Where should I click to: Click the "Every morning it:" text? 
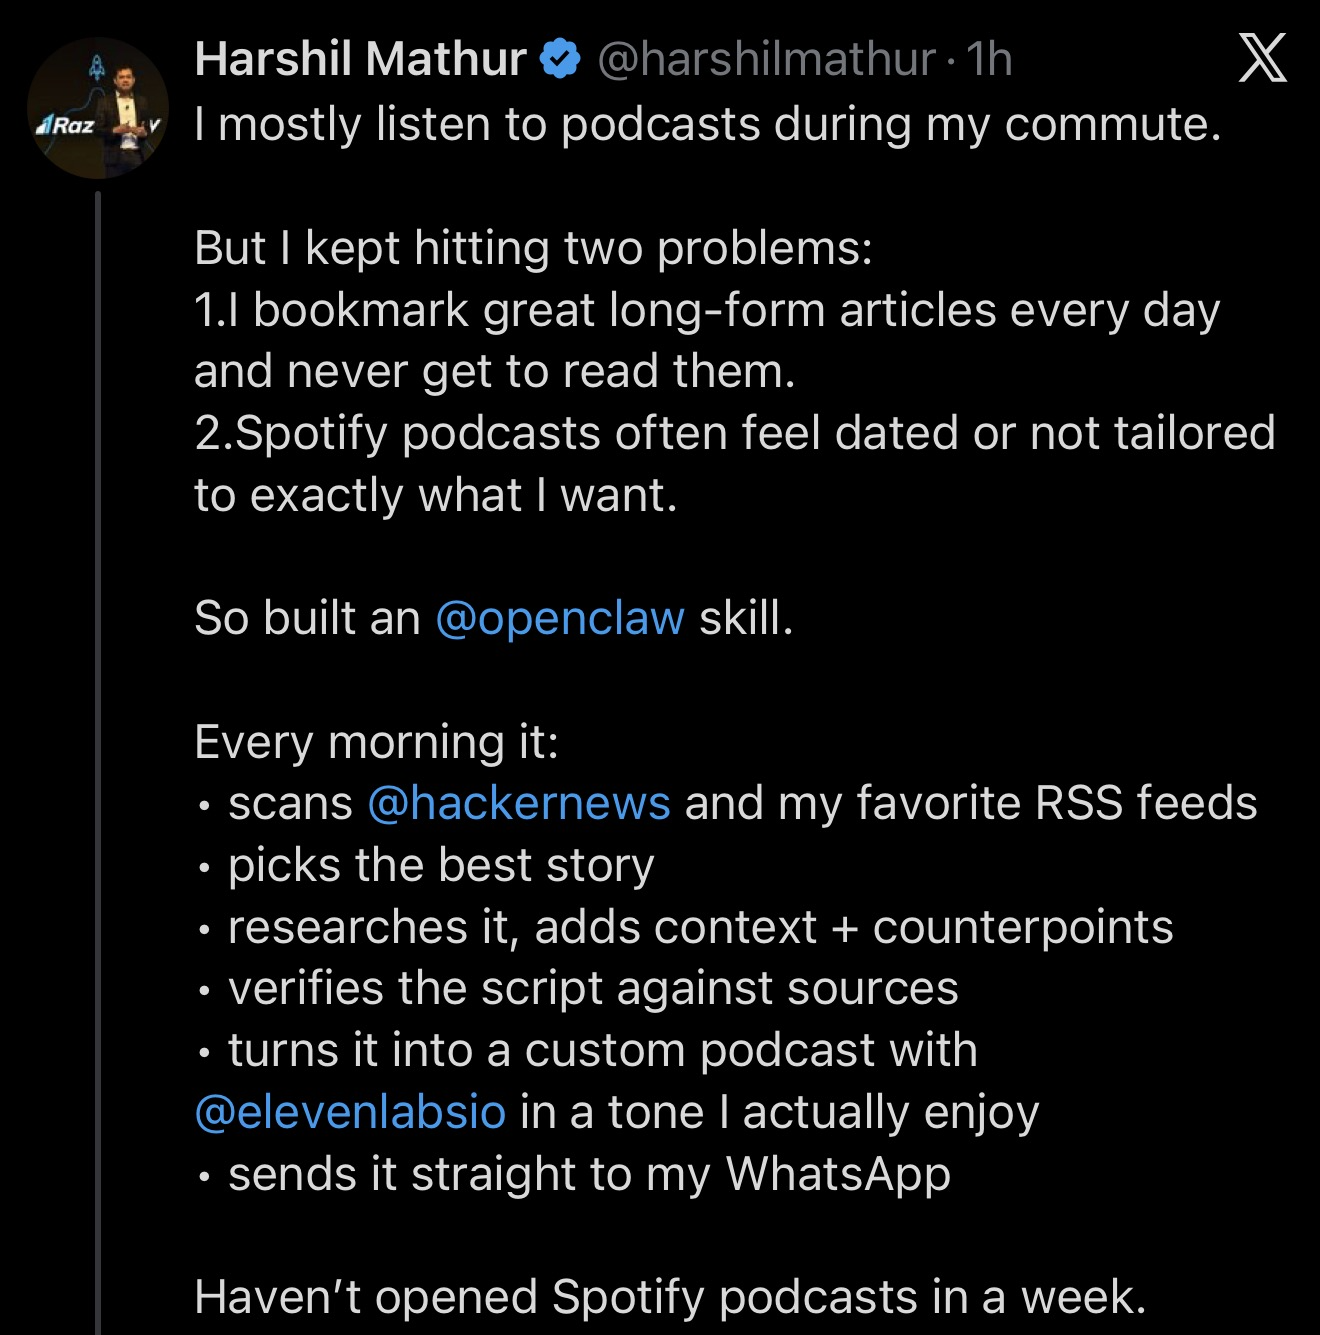point(377,742)
